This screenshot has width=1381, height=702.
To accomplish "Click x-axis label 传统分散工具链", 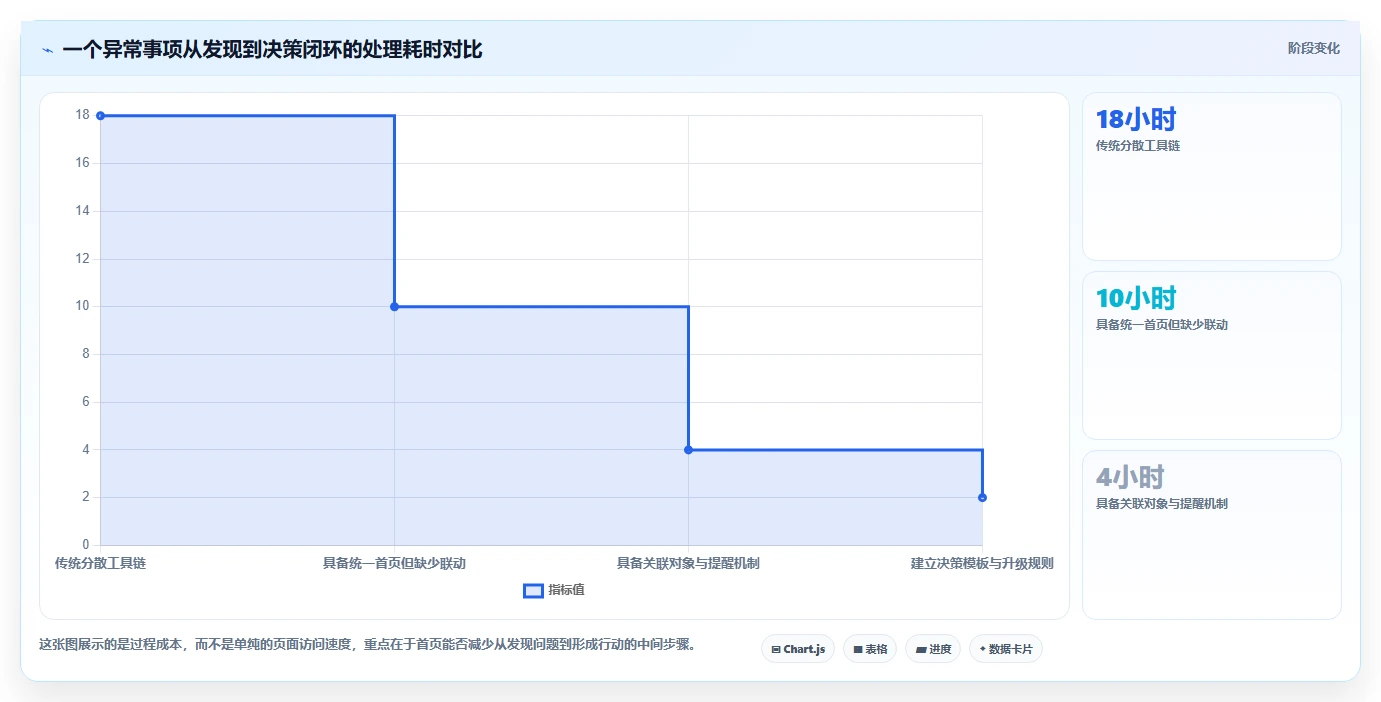I will pyautogui.click(x=100, y=563).
